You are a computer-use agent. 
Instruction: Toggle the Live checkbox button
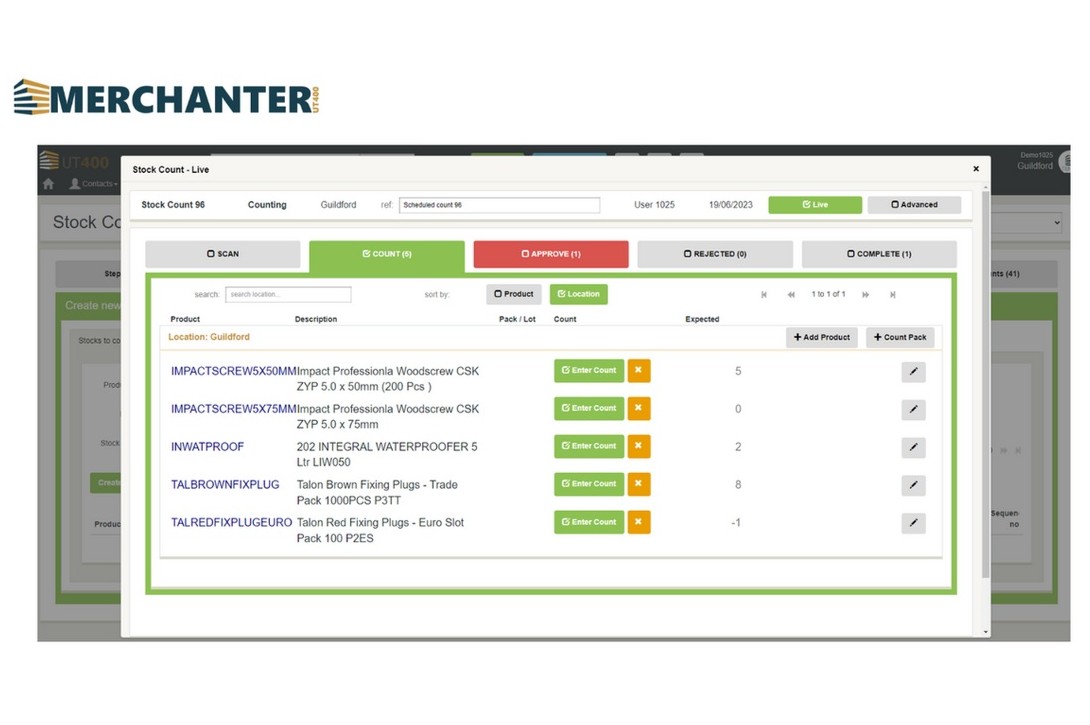coord(814,205)
